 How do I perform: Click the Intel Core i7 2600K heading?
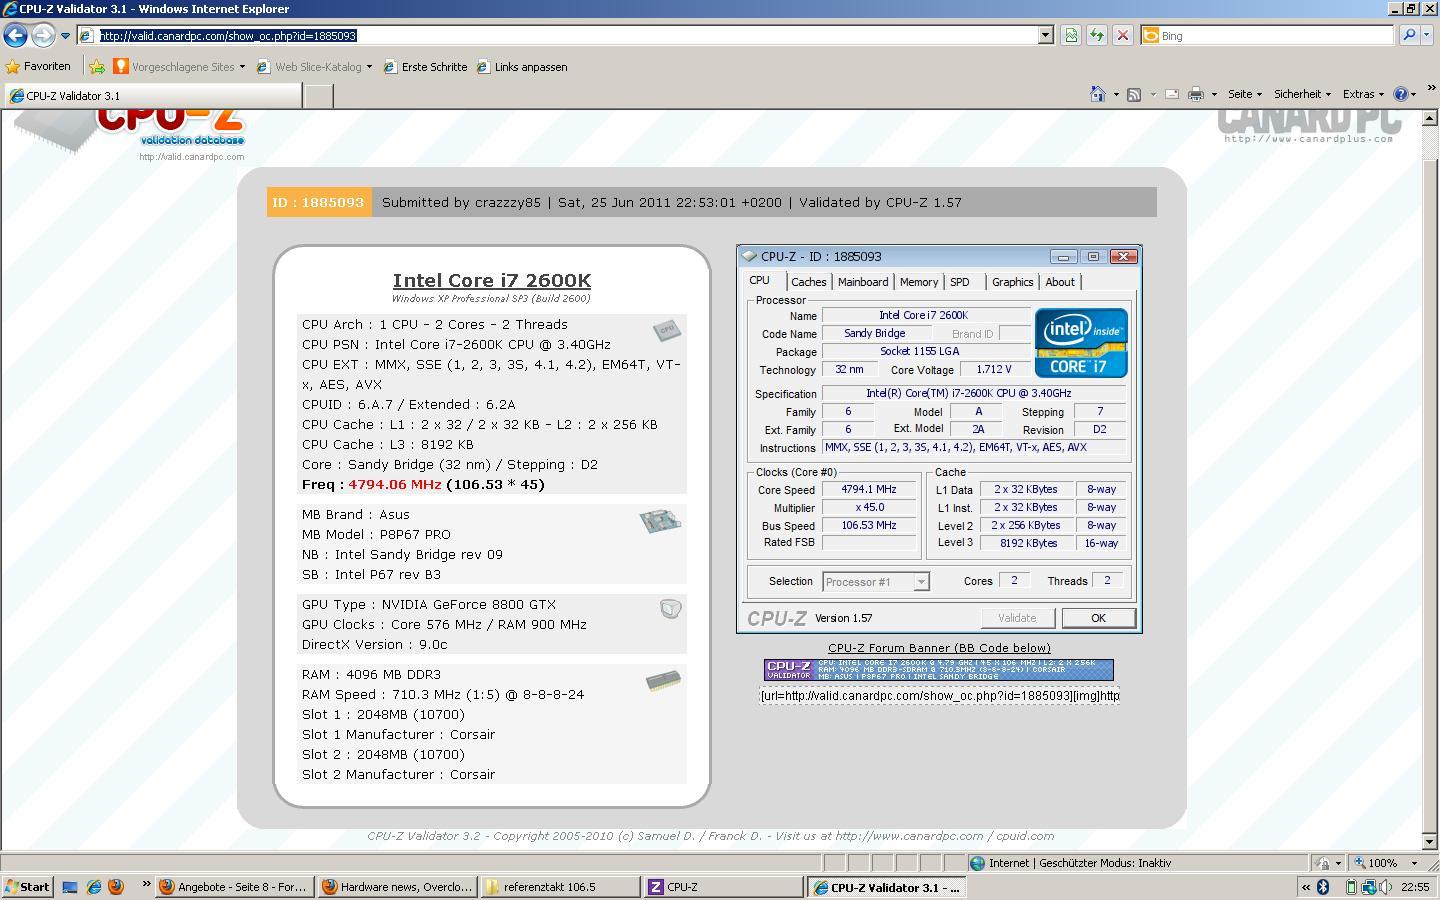[x=492, y=281]
